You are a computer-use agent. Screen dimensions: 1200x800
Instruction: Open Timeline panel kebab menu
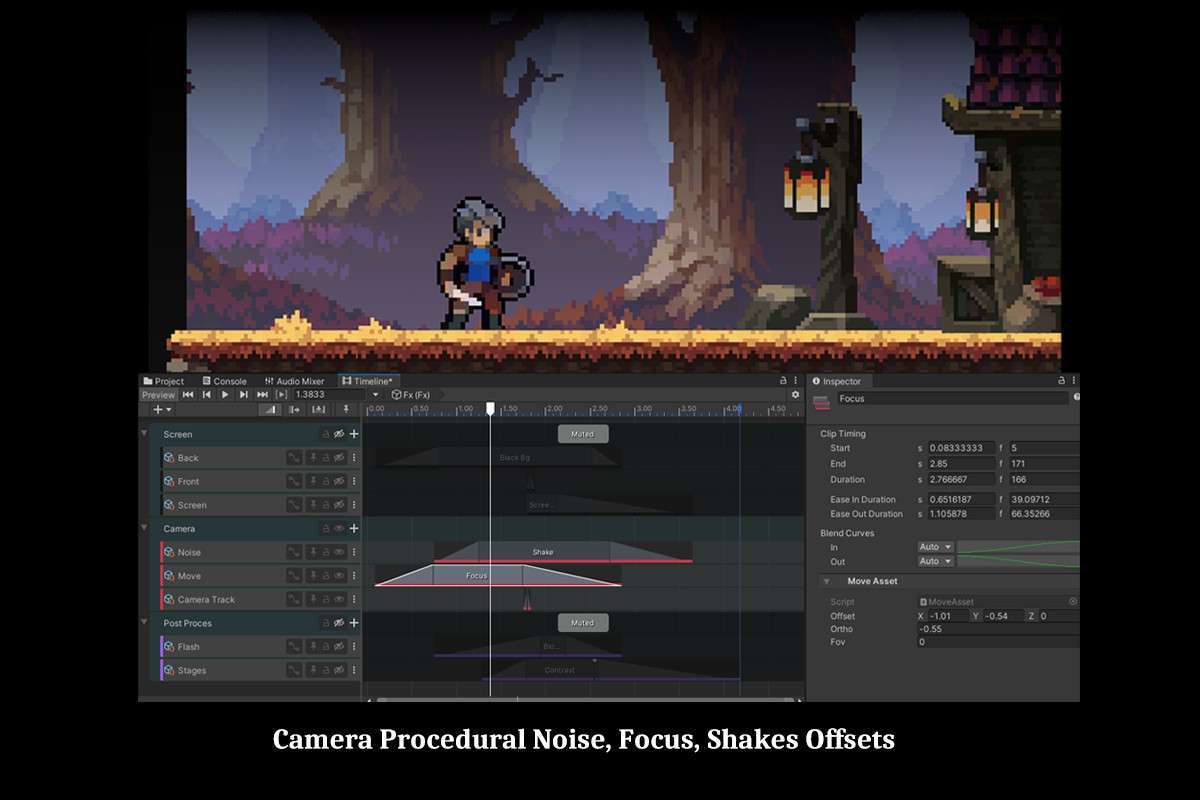796,381
